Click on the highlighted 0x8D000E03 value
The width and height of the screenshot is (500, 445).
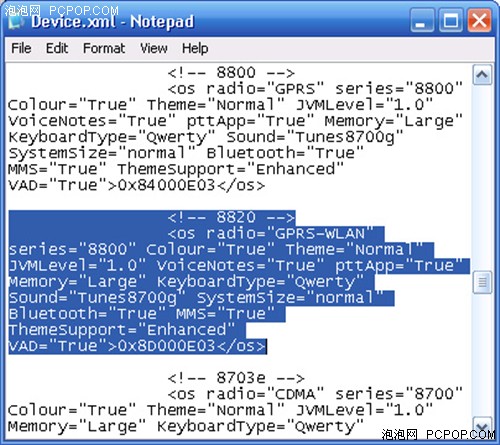click(x=166, y=346)
